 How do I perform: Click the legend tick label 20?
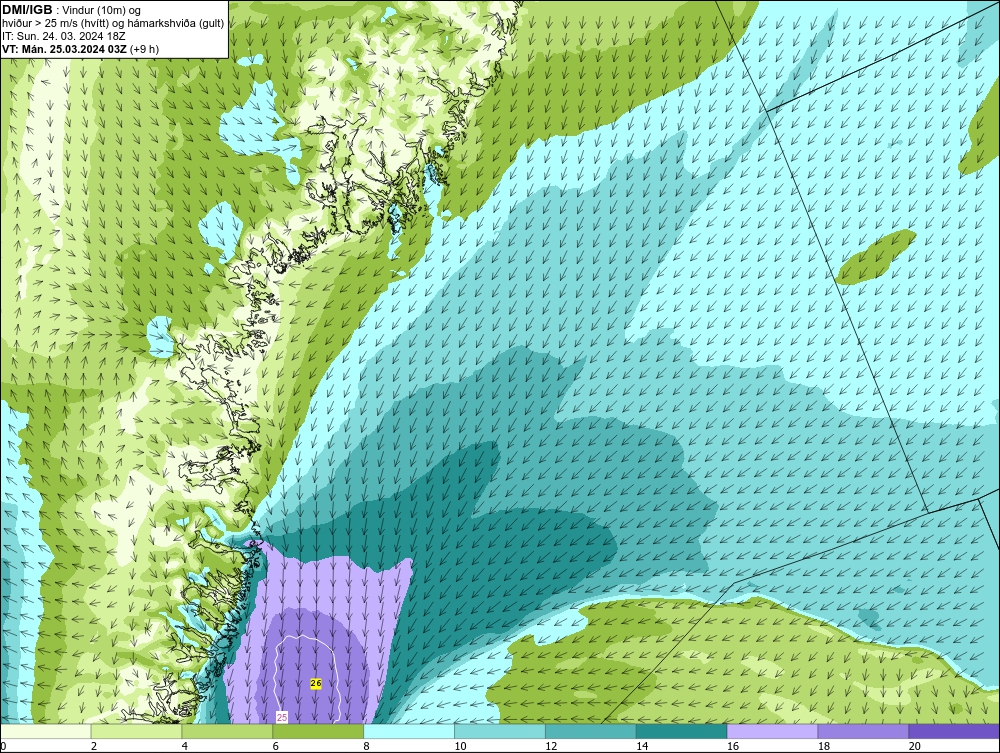pos(914,746)
